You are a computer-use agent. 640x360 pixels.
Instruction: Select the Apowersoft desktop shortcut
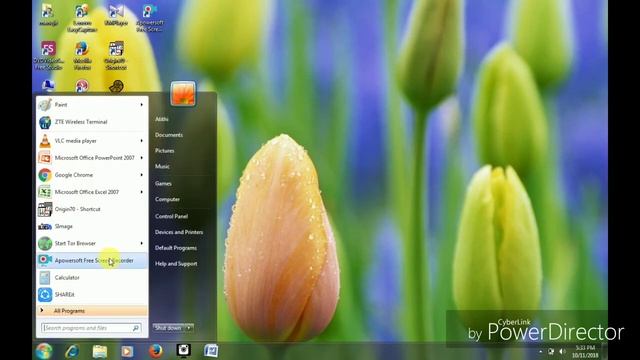[150, 18]
